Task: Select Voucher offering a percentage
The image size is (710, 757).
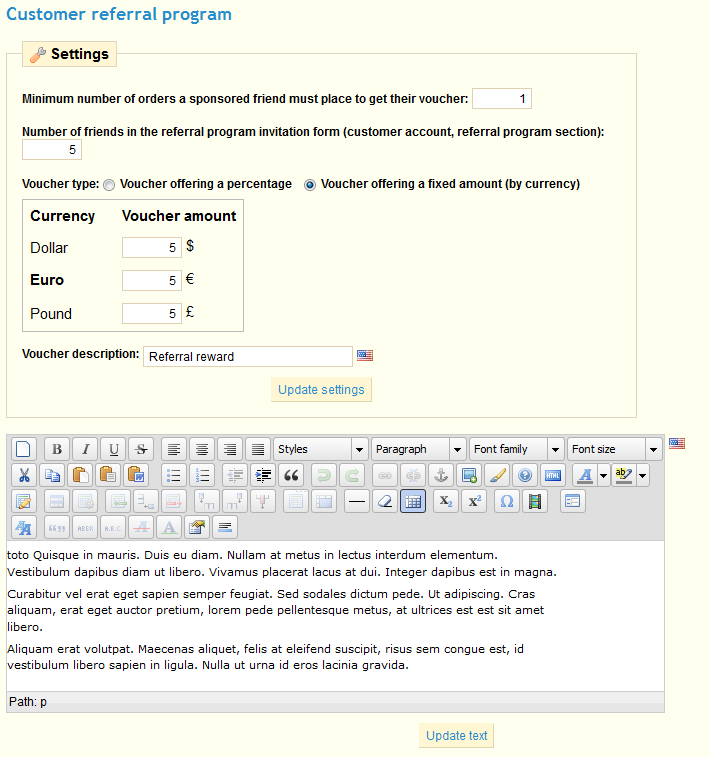Action: pos(110,185)
